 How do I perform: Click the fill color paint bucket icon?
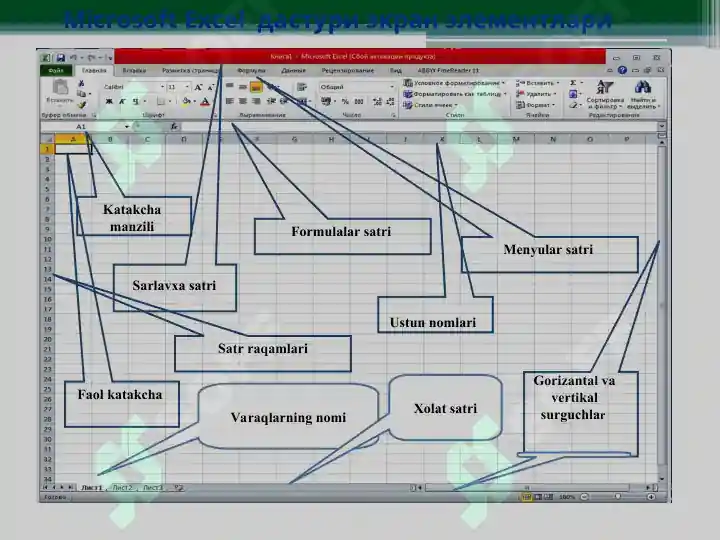pyautogui.click(x=186, y=101)
